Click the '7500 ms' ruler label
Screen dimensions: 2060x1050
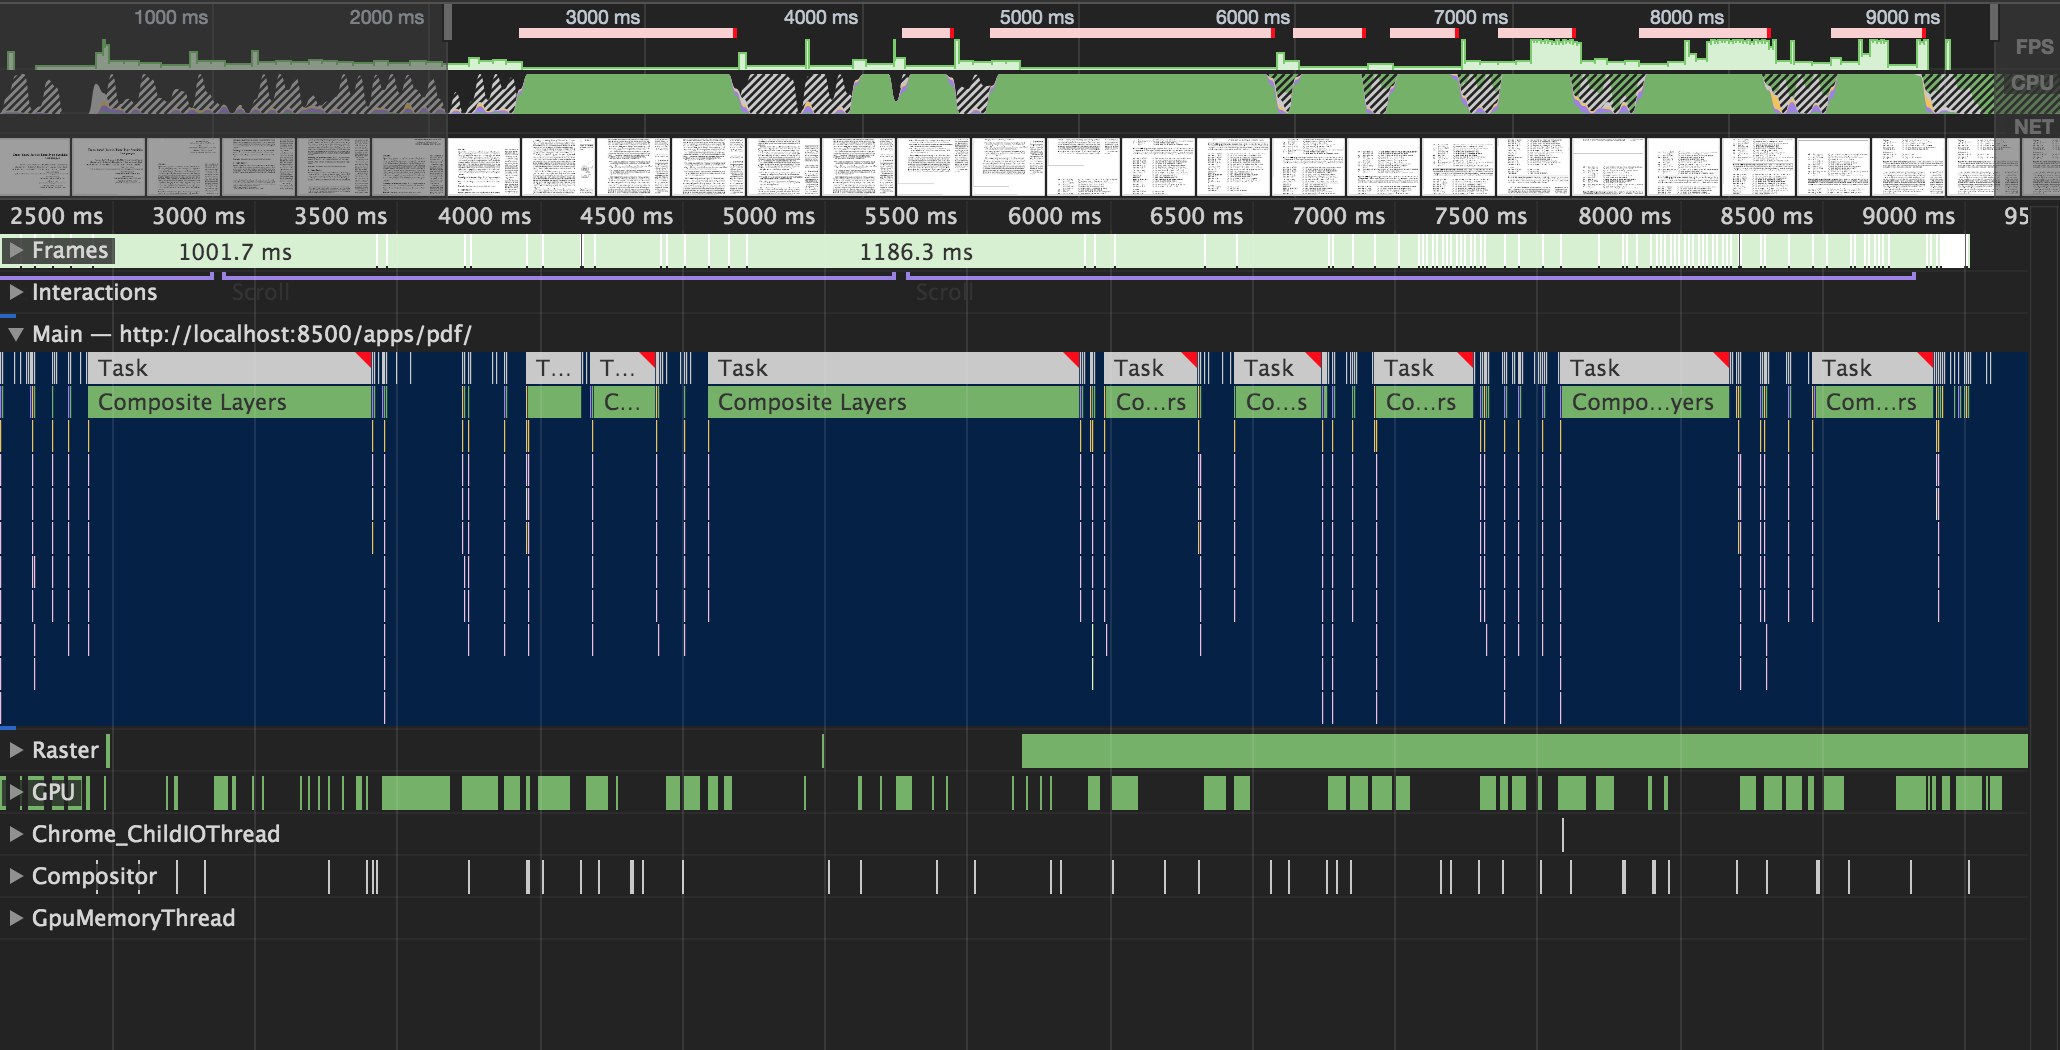[x=1481, y=216]
